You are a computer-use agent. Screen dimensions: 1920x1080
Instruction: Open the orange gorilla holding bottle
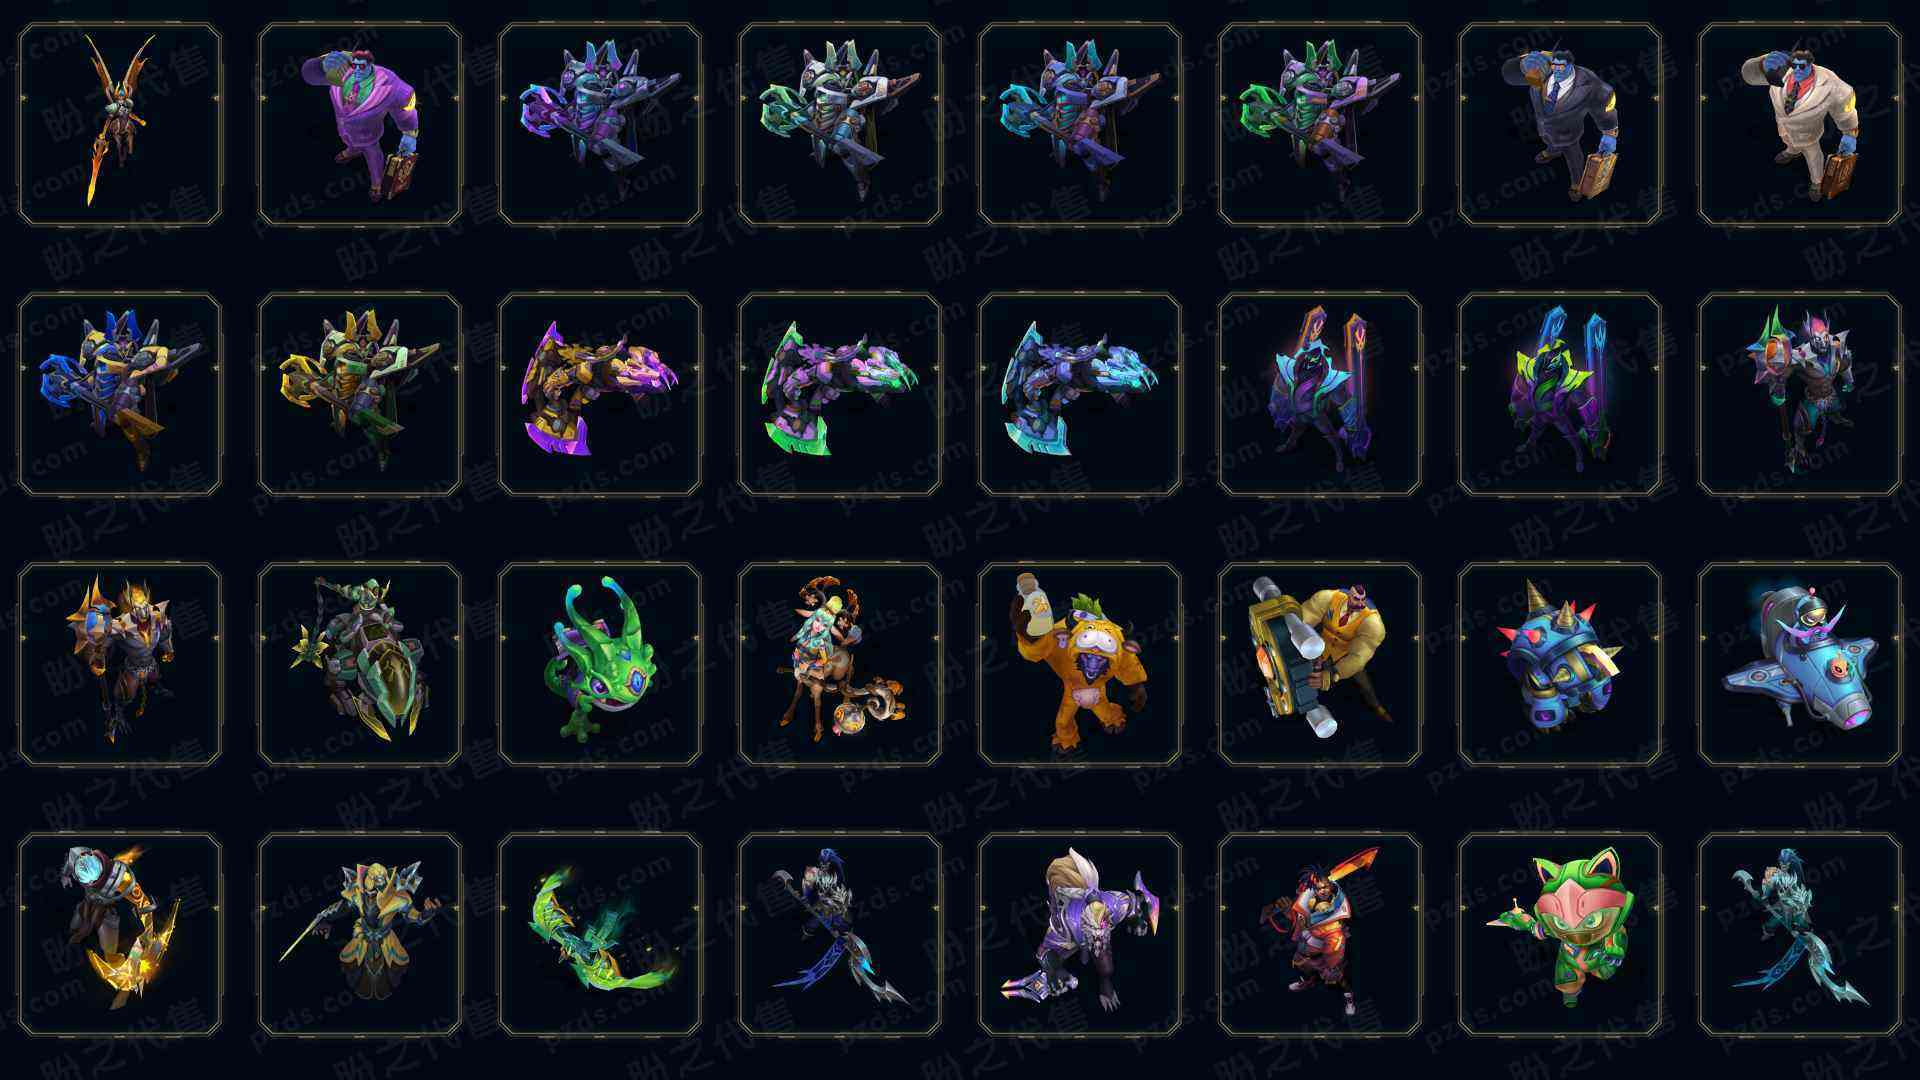1080,664
